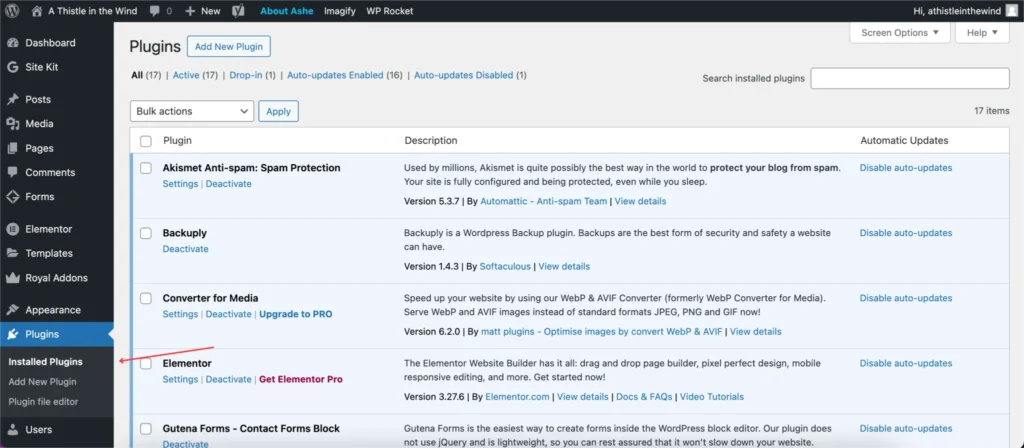Open About Ashe in the admin bar
Viewport: 1024px width, 448px height.
click(x=287, y=11)
